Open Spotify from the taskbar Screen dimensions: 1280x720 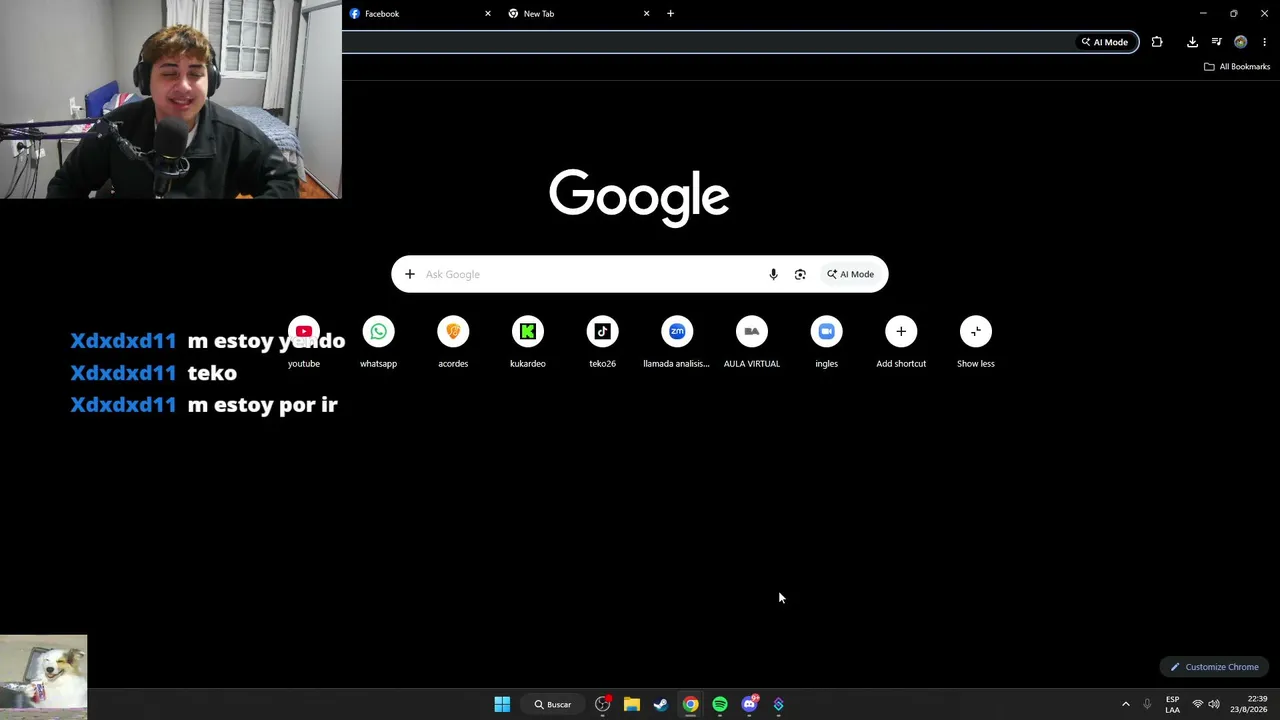pyautogui.click(x=720, y=704)
